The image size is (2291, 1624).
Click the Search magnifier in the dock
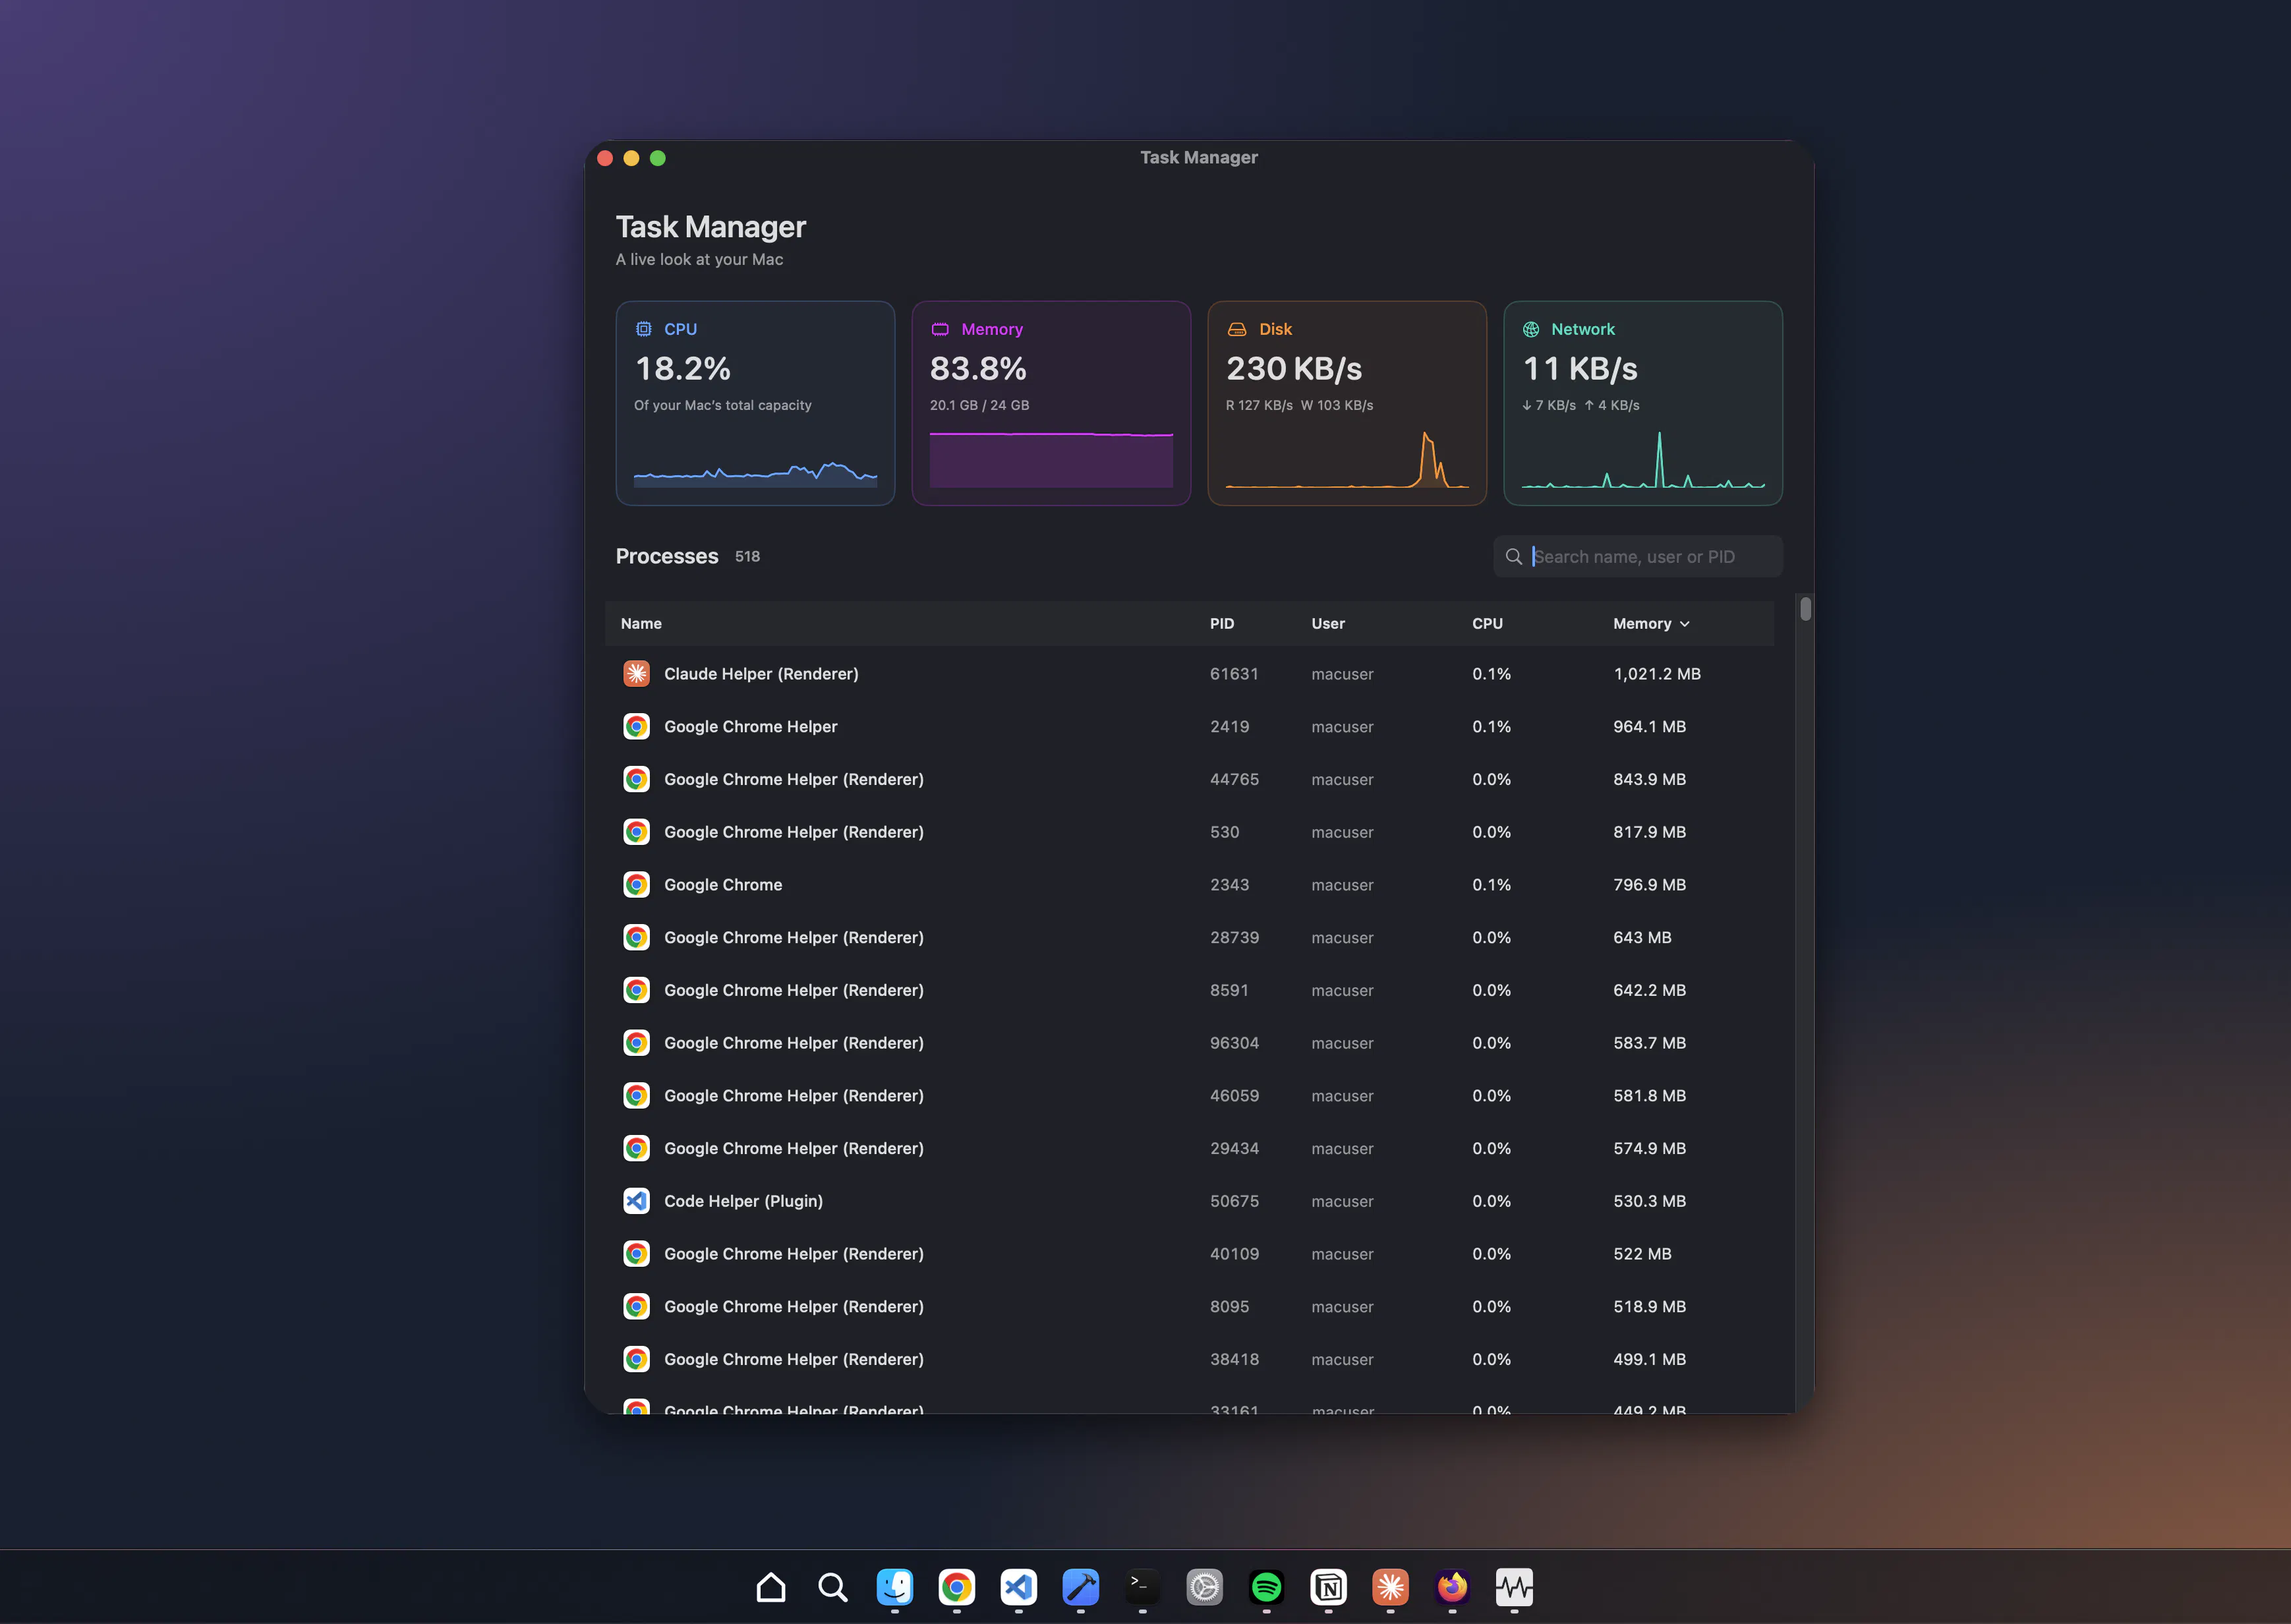833,1587
